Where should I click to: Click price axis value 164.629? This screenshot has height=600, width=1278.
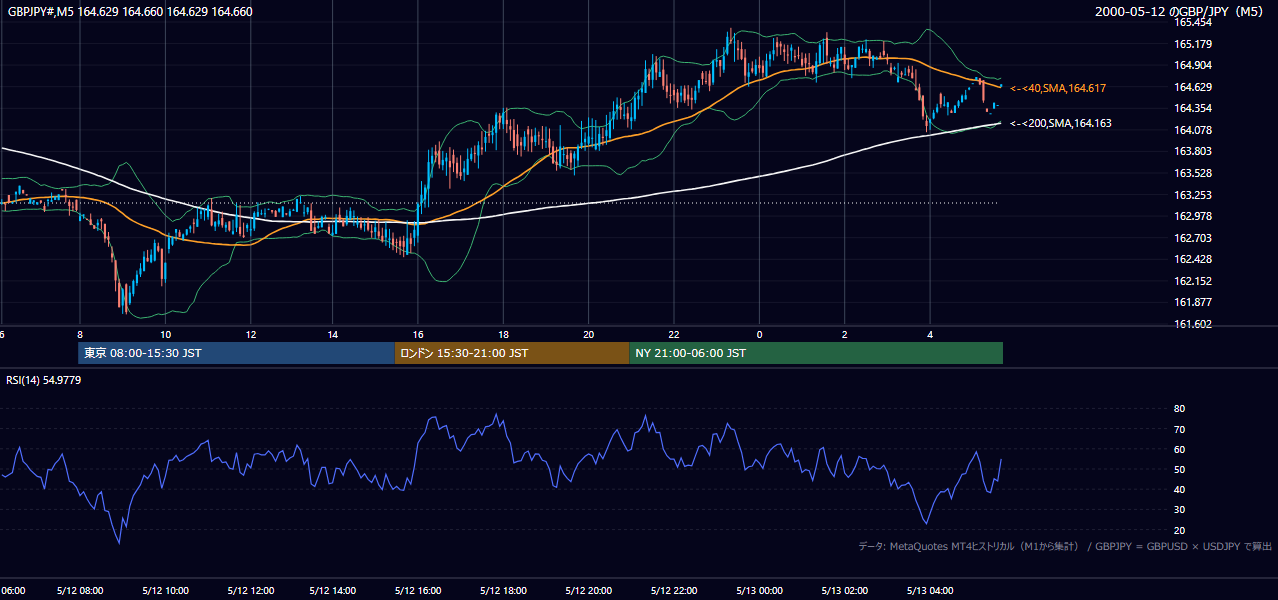pyautogui.click(x=1193, y=87)
